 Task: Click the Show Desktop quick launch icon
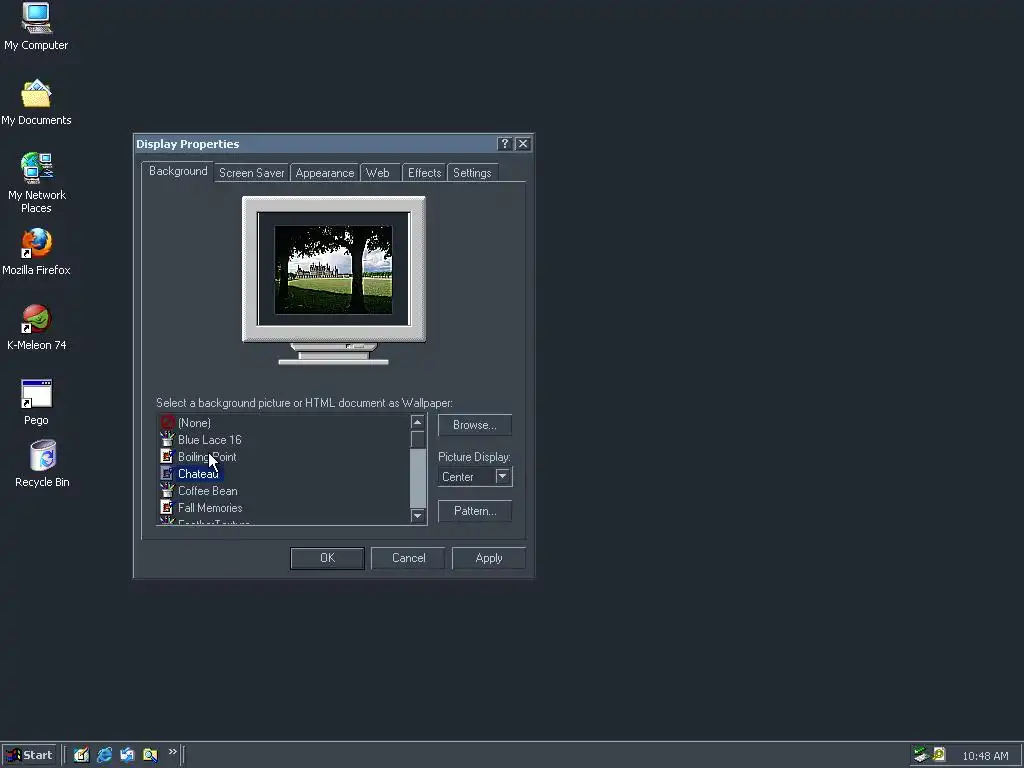point(81,755)
